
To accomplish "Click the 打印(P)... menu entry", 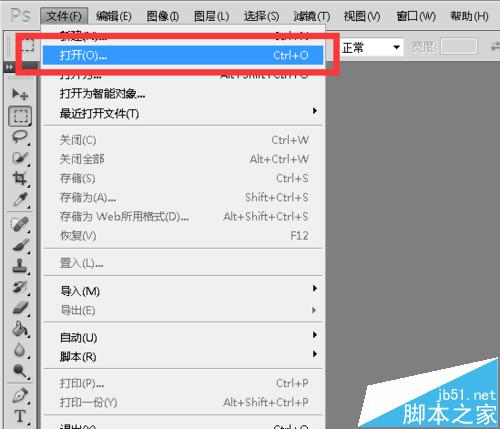I will point(183,383).
